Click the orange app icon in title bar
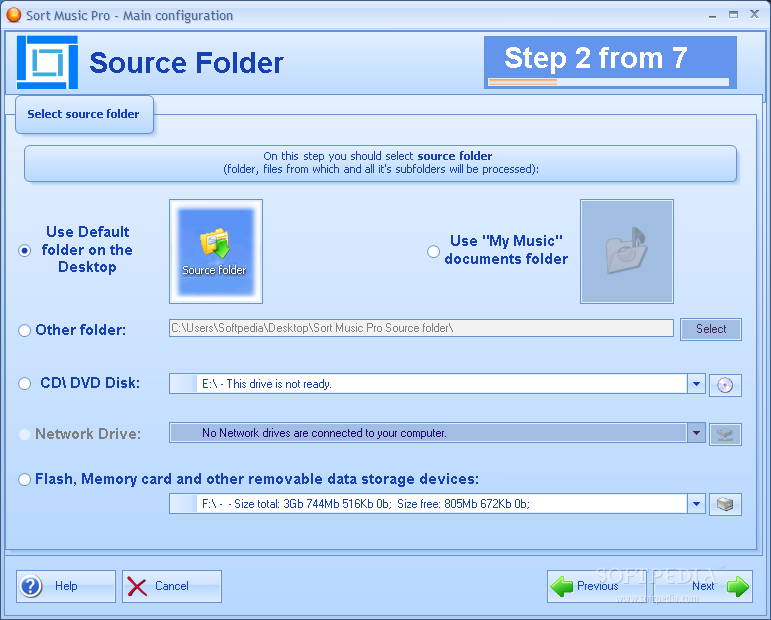 13,15
